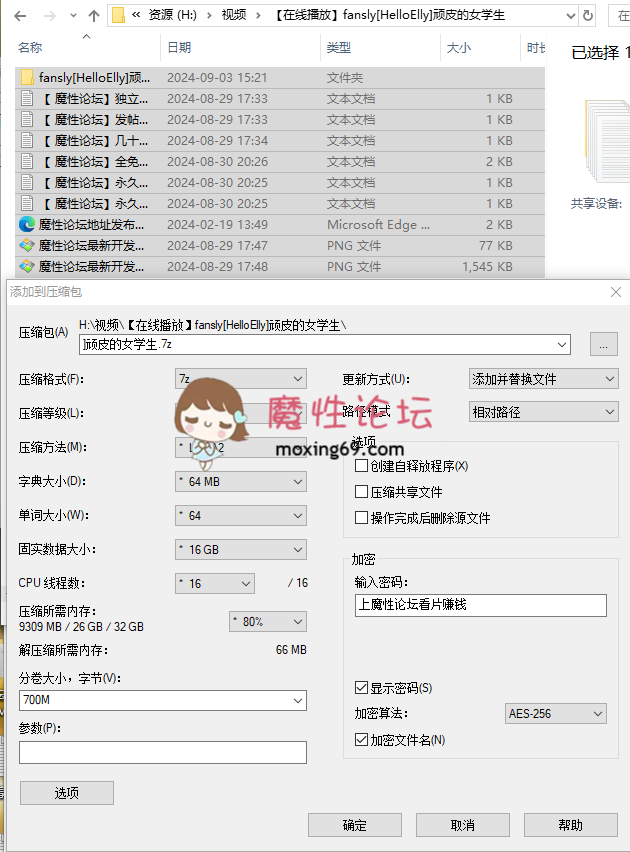This screenshot has height=852, width=630.
Task: Click the options button at bottom left
Action: (x=67, y=793)
